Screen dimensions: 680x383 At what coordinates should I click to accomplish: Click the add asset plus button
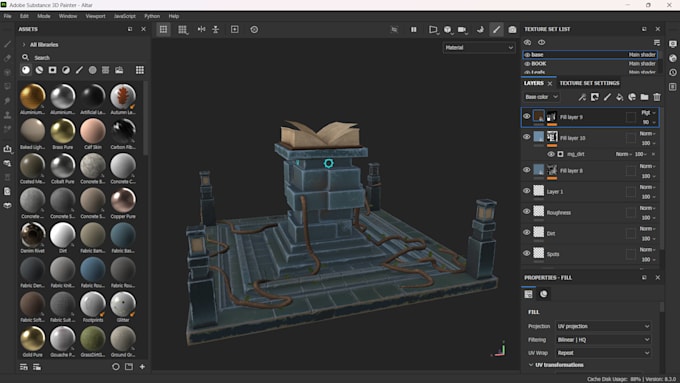pos(142,367)
